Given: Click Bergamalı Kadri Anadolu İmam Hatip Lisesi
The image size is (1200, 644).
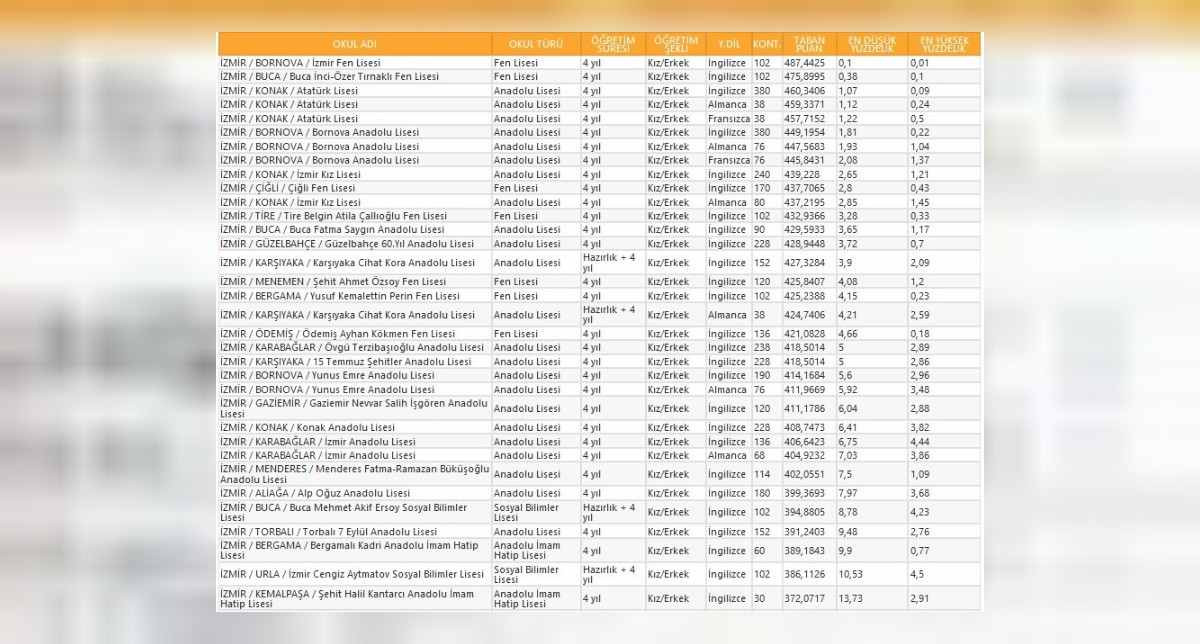Looking at the screenshot, I should [x=350, y=550].
